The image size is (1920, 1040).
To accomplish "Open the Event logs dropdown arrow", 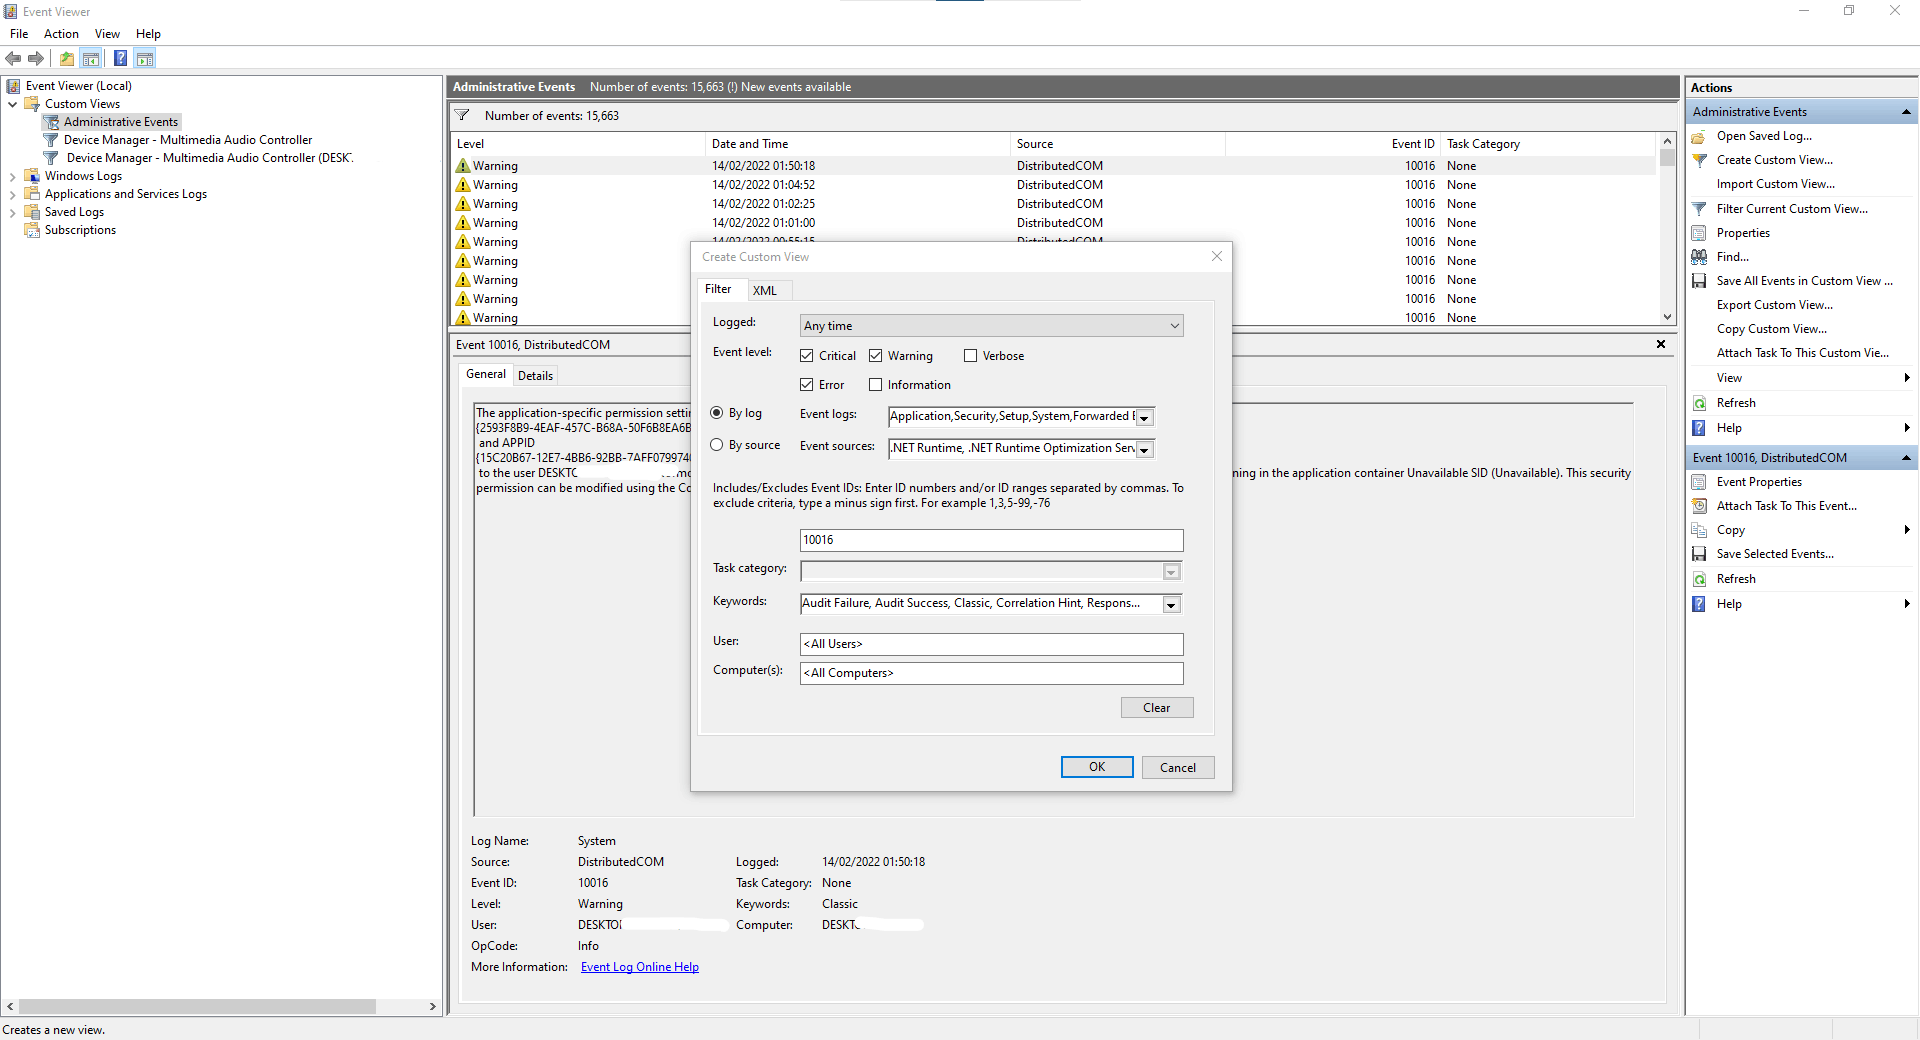I will click(1145, 418).
